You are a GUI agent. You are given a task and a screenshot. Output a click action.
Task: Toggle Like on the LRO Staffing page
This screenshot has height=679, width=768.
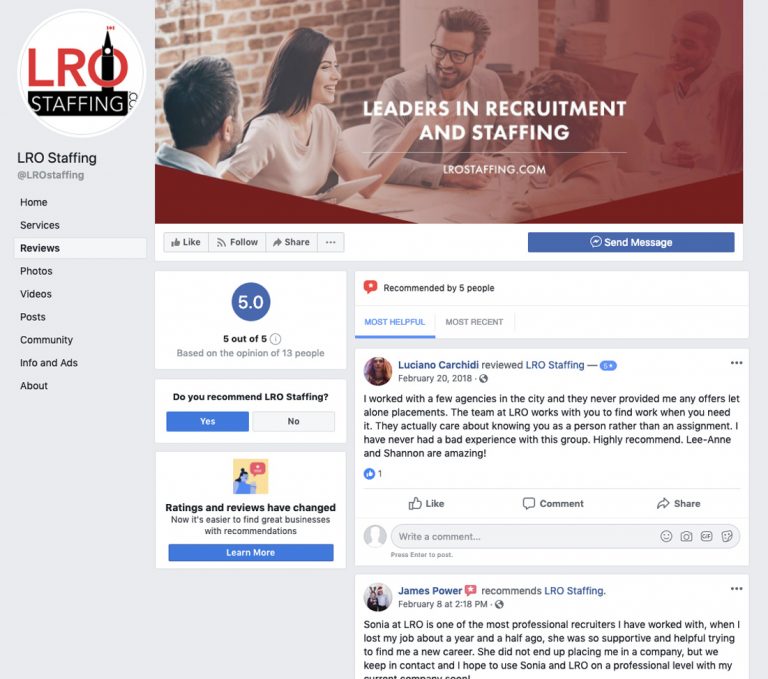click(186, 242)
